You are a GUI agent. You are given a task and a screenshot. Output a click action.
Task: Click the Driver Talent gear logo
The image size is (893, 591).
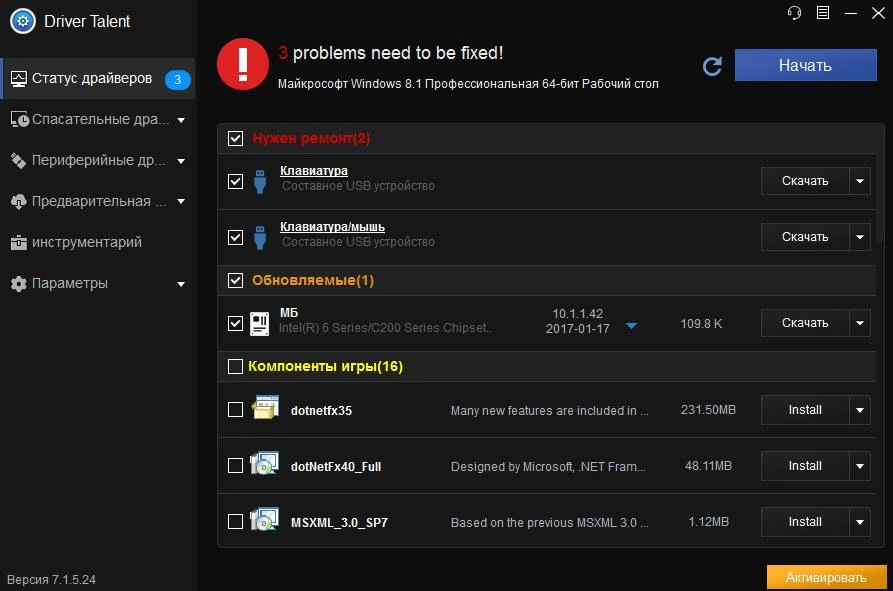click(23, 22)
